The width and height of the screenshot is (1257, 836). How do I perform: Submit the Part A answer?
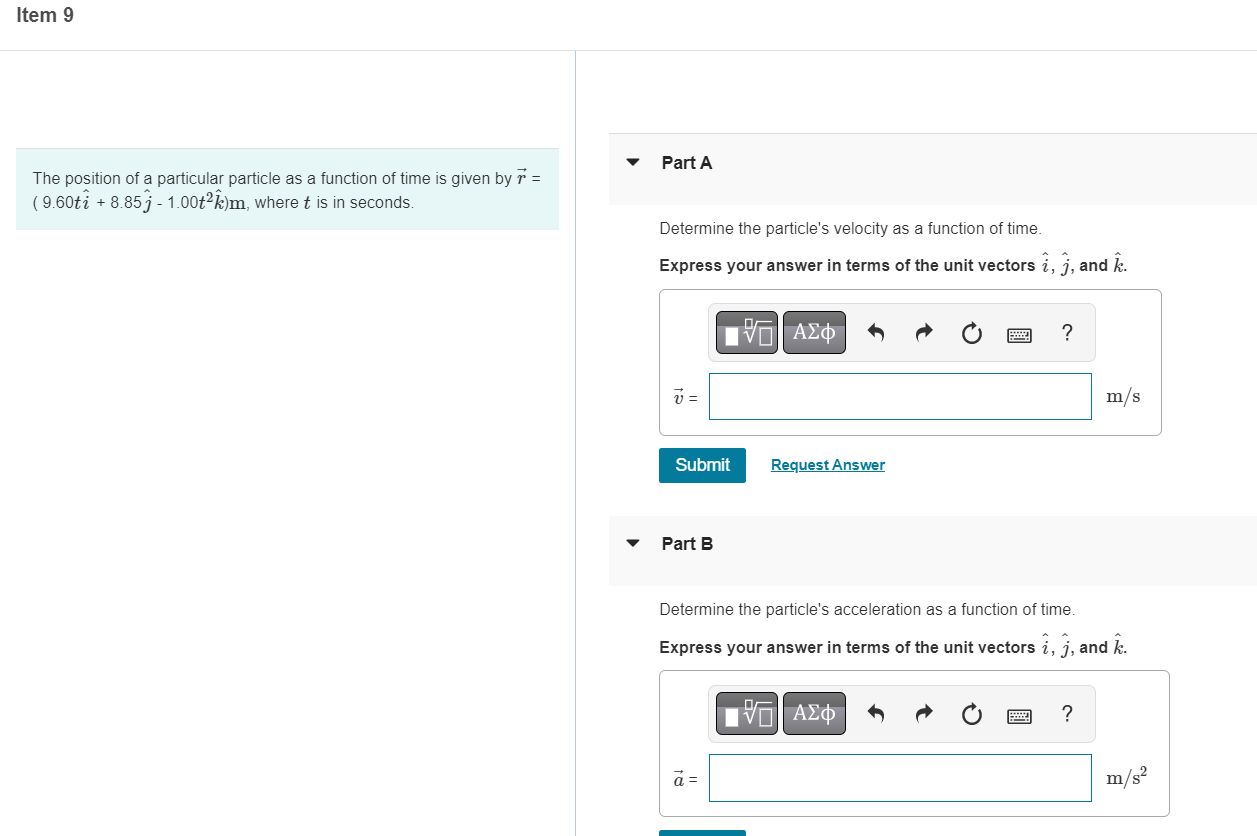coord(701,464)
